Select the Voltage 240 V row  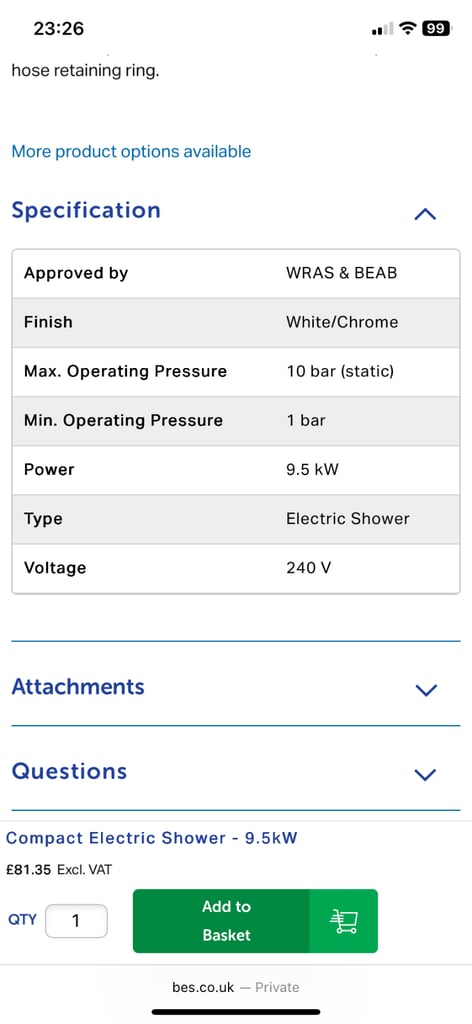click(x=236, y=568)
